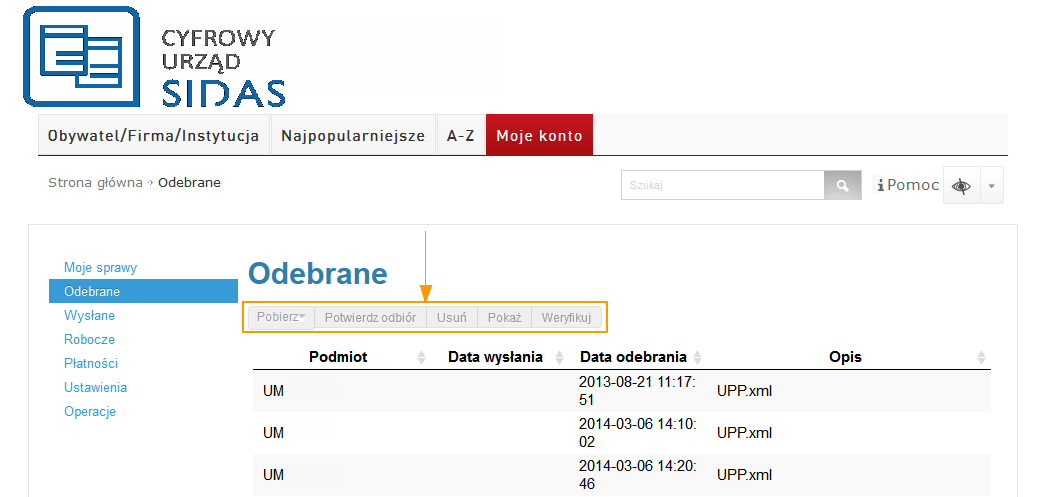Open the Pobierz dropdown
Screen dimensions: 1048x497
281,317
